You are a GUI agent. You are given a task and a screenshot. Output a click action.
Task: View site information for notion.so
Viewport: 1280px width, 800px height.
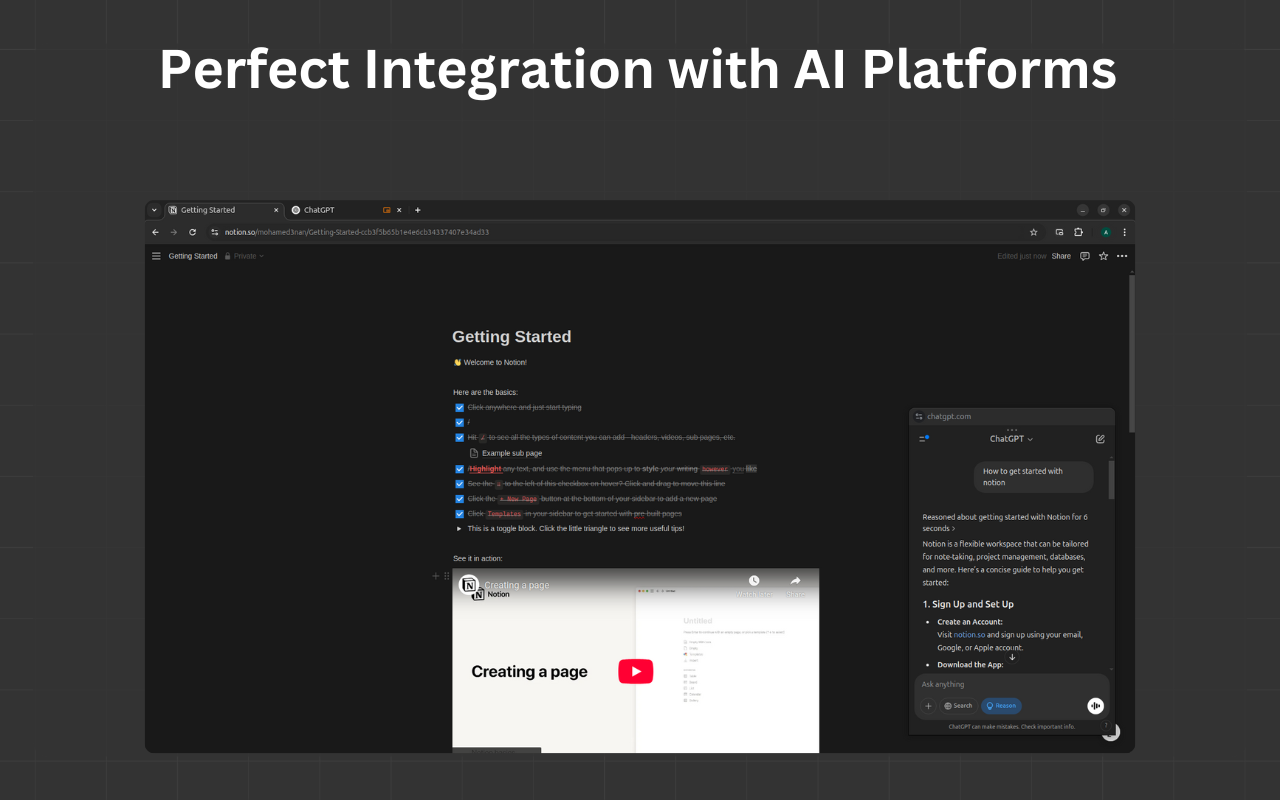coord(214,232)
